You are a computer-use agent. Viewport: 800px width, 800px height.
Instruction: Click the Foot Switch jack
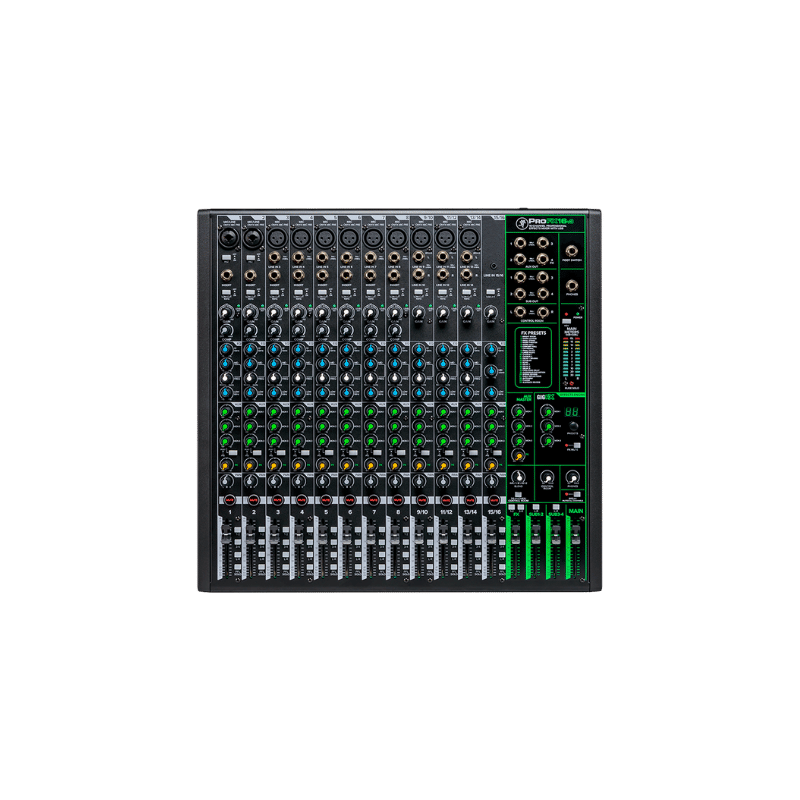571,250
